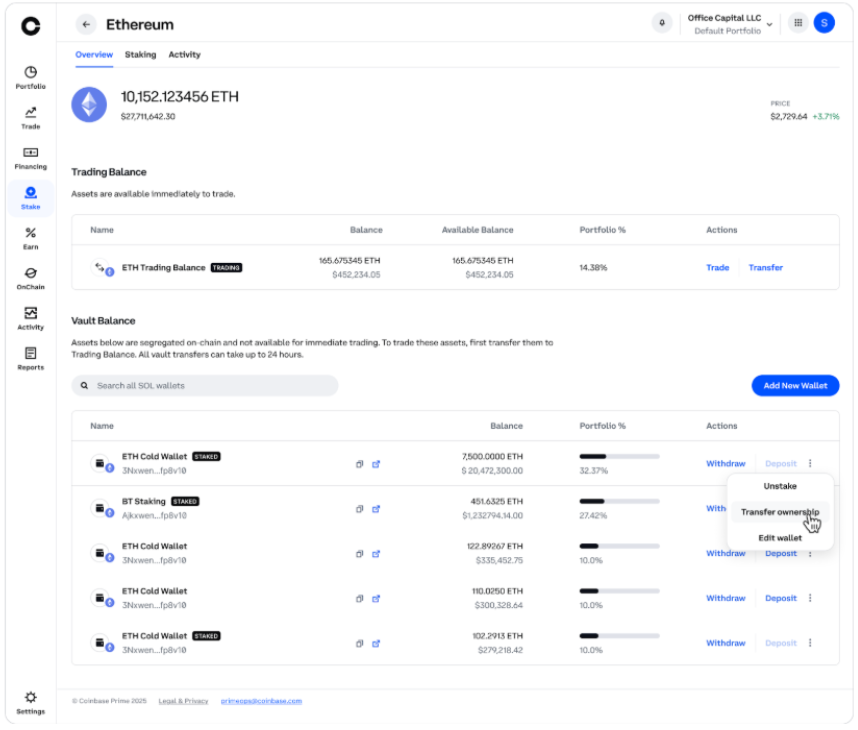Click the search magnifier icon
This screenshot has width=858, height=730.
pyautogui.click(x=84, y=386)
